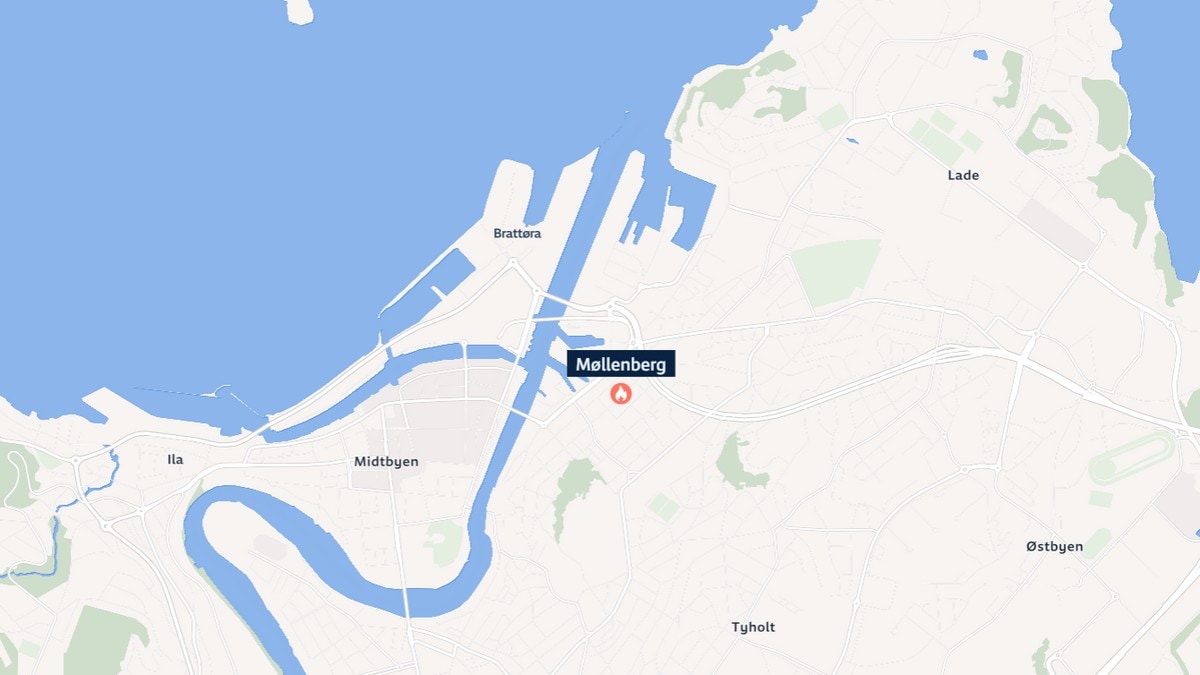
Task: Click the Brattøra district label
Action: 517,233
